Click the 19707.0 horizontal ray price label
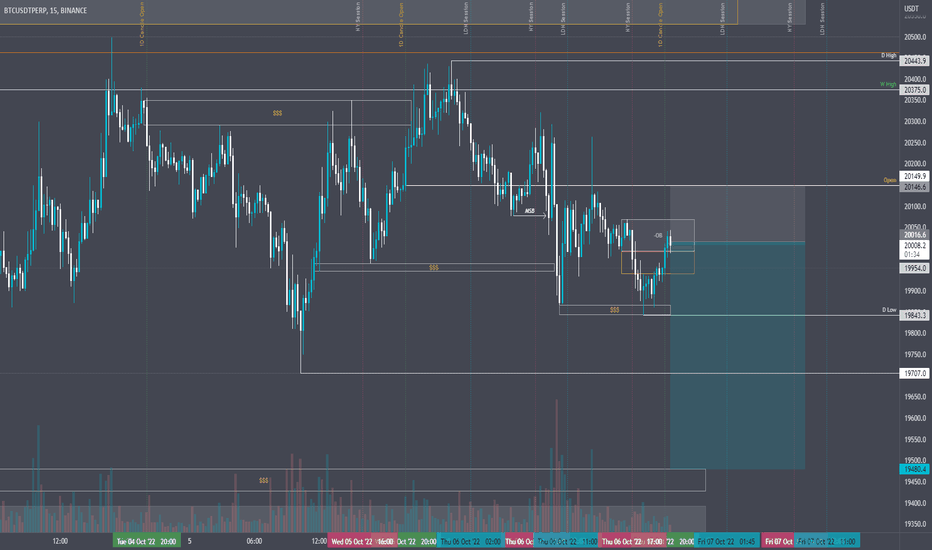Viewport: 932px width, 550px height. click(914, 373)
